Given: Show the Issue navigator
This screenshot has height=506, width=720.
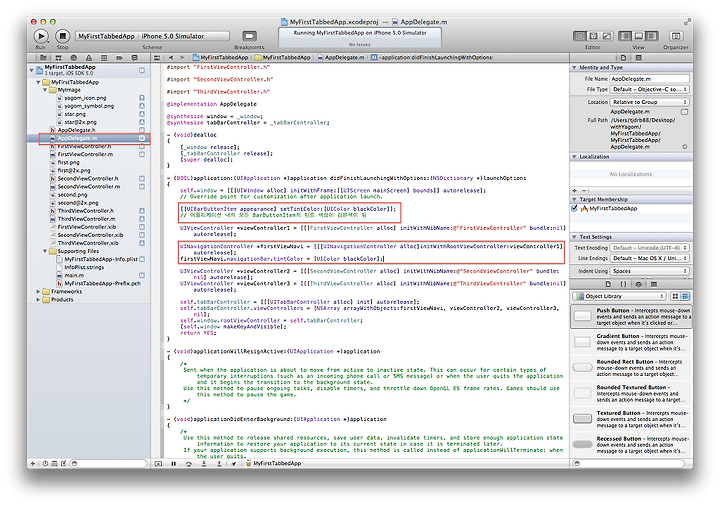Looking at the screenshot, I should (89, 58).
